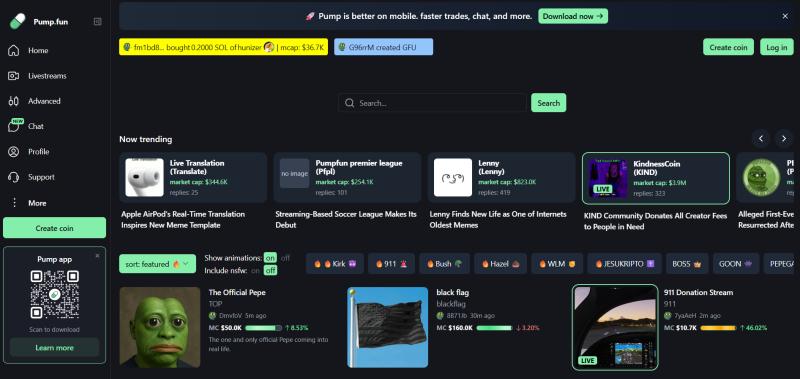
Task: Open the sort: featured dropdown
Action: (158, 264)
